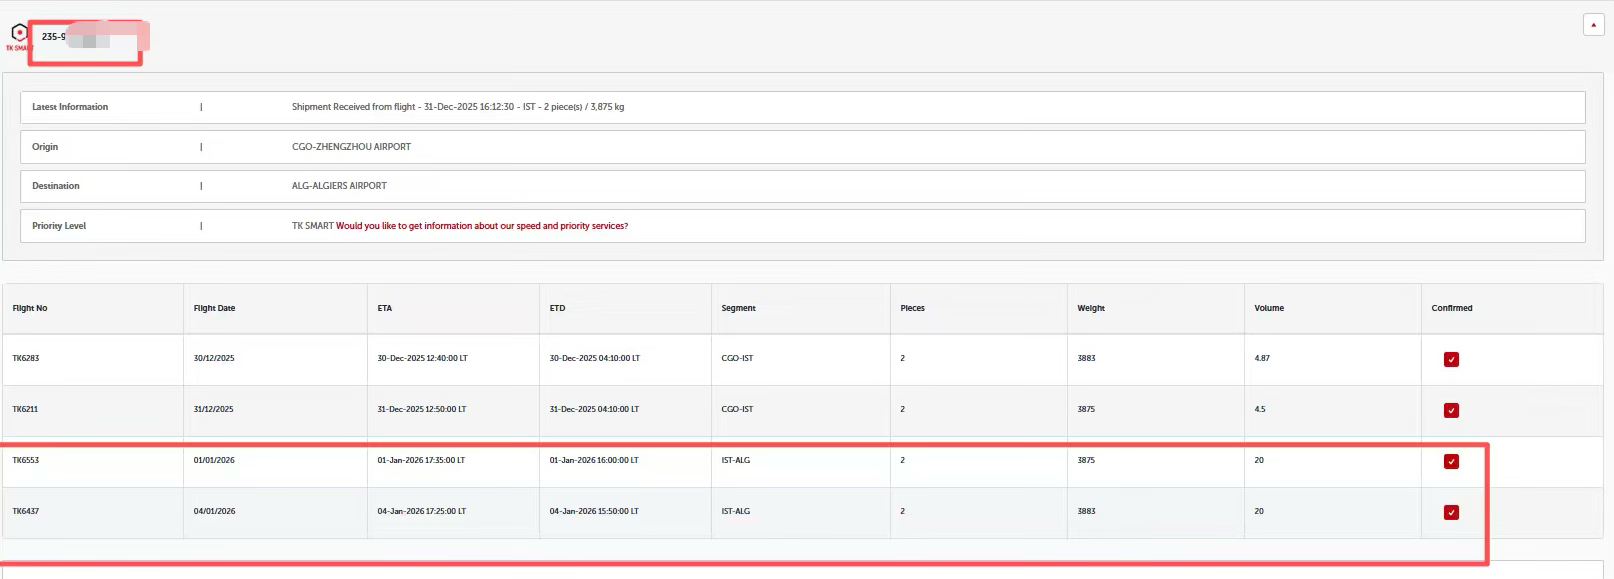This screenshot has height=579, width=1614.
Task: Toggle the Confirmed checkbox for flight TK6437
Action: click(1451, 513)
